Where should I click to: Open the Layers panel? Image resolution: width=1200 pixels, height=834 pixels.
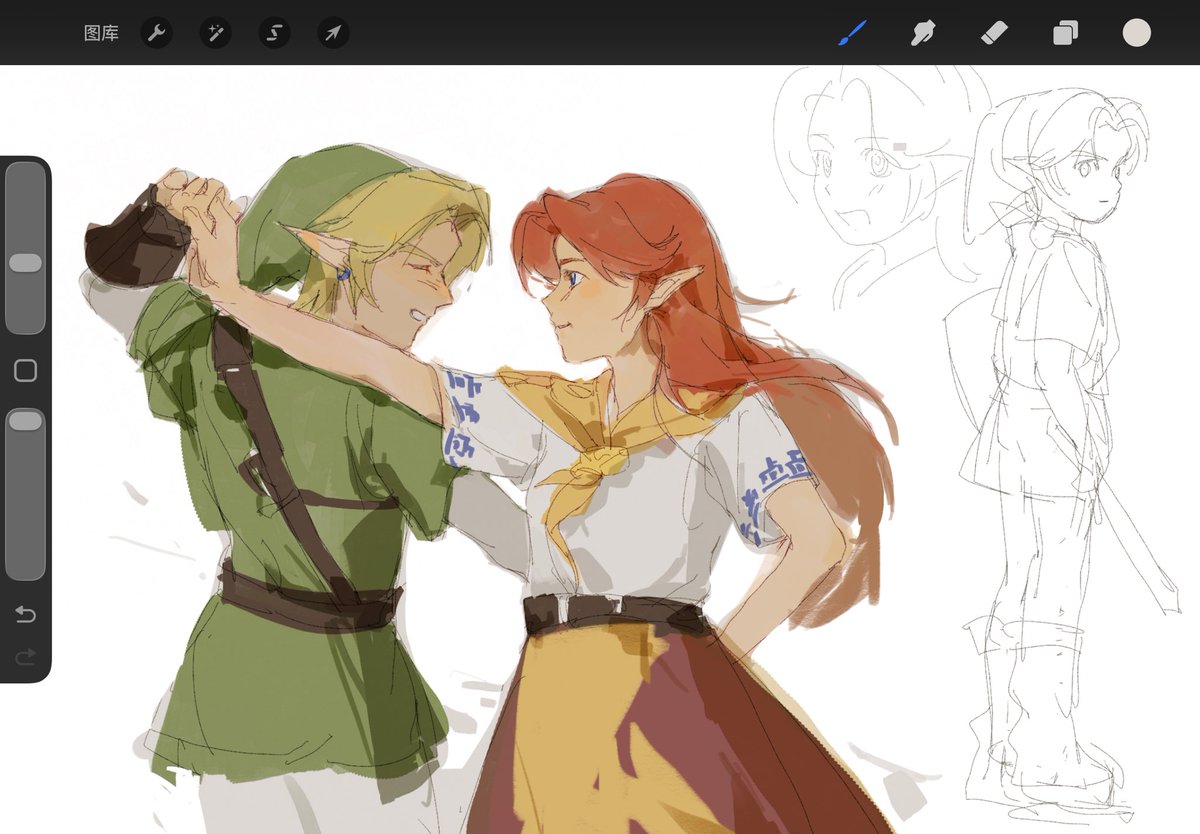1065,33
